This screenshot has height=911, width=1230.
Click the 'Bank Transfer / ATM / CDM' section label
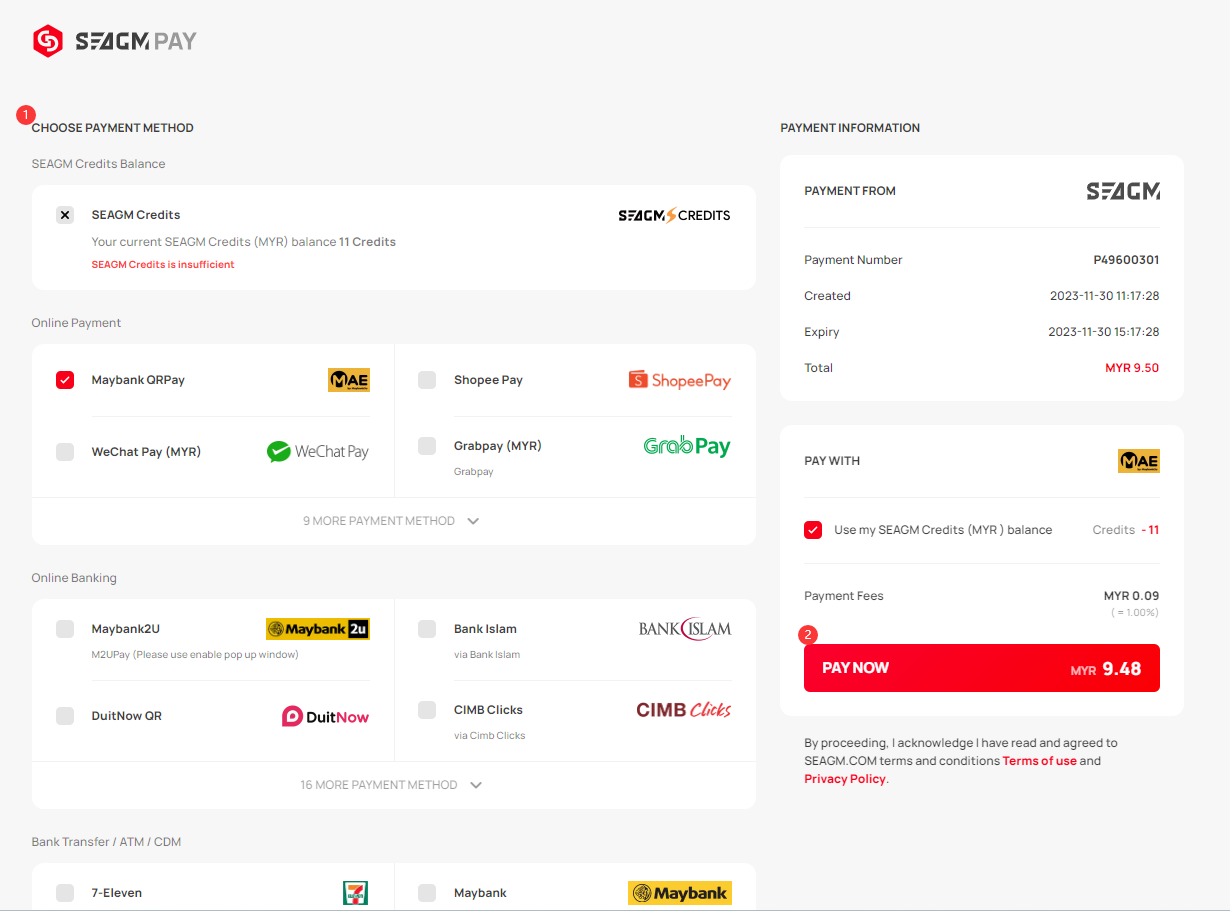click(x=106, y=842)
